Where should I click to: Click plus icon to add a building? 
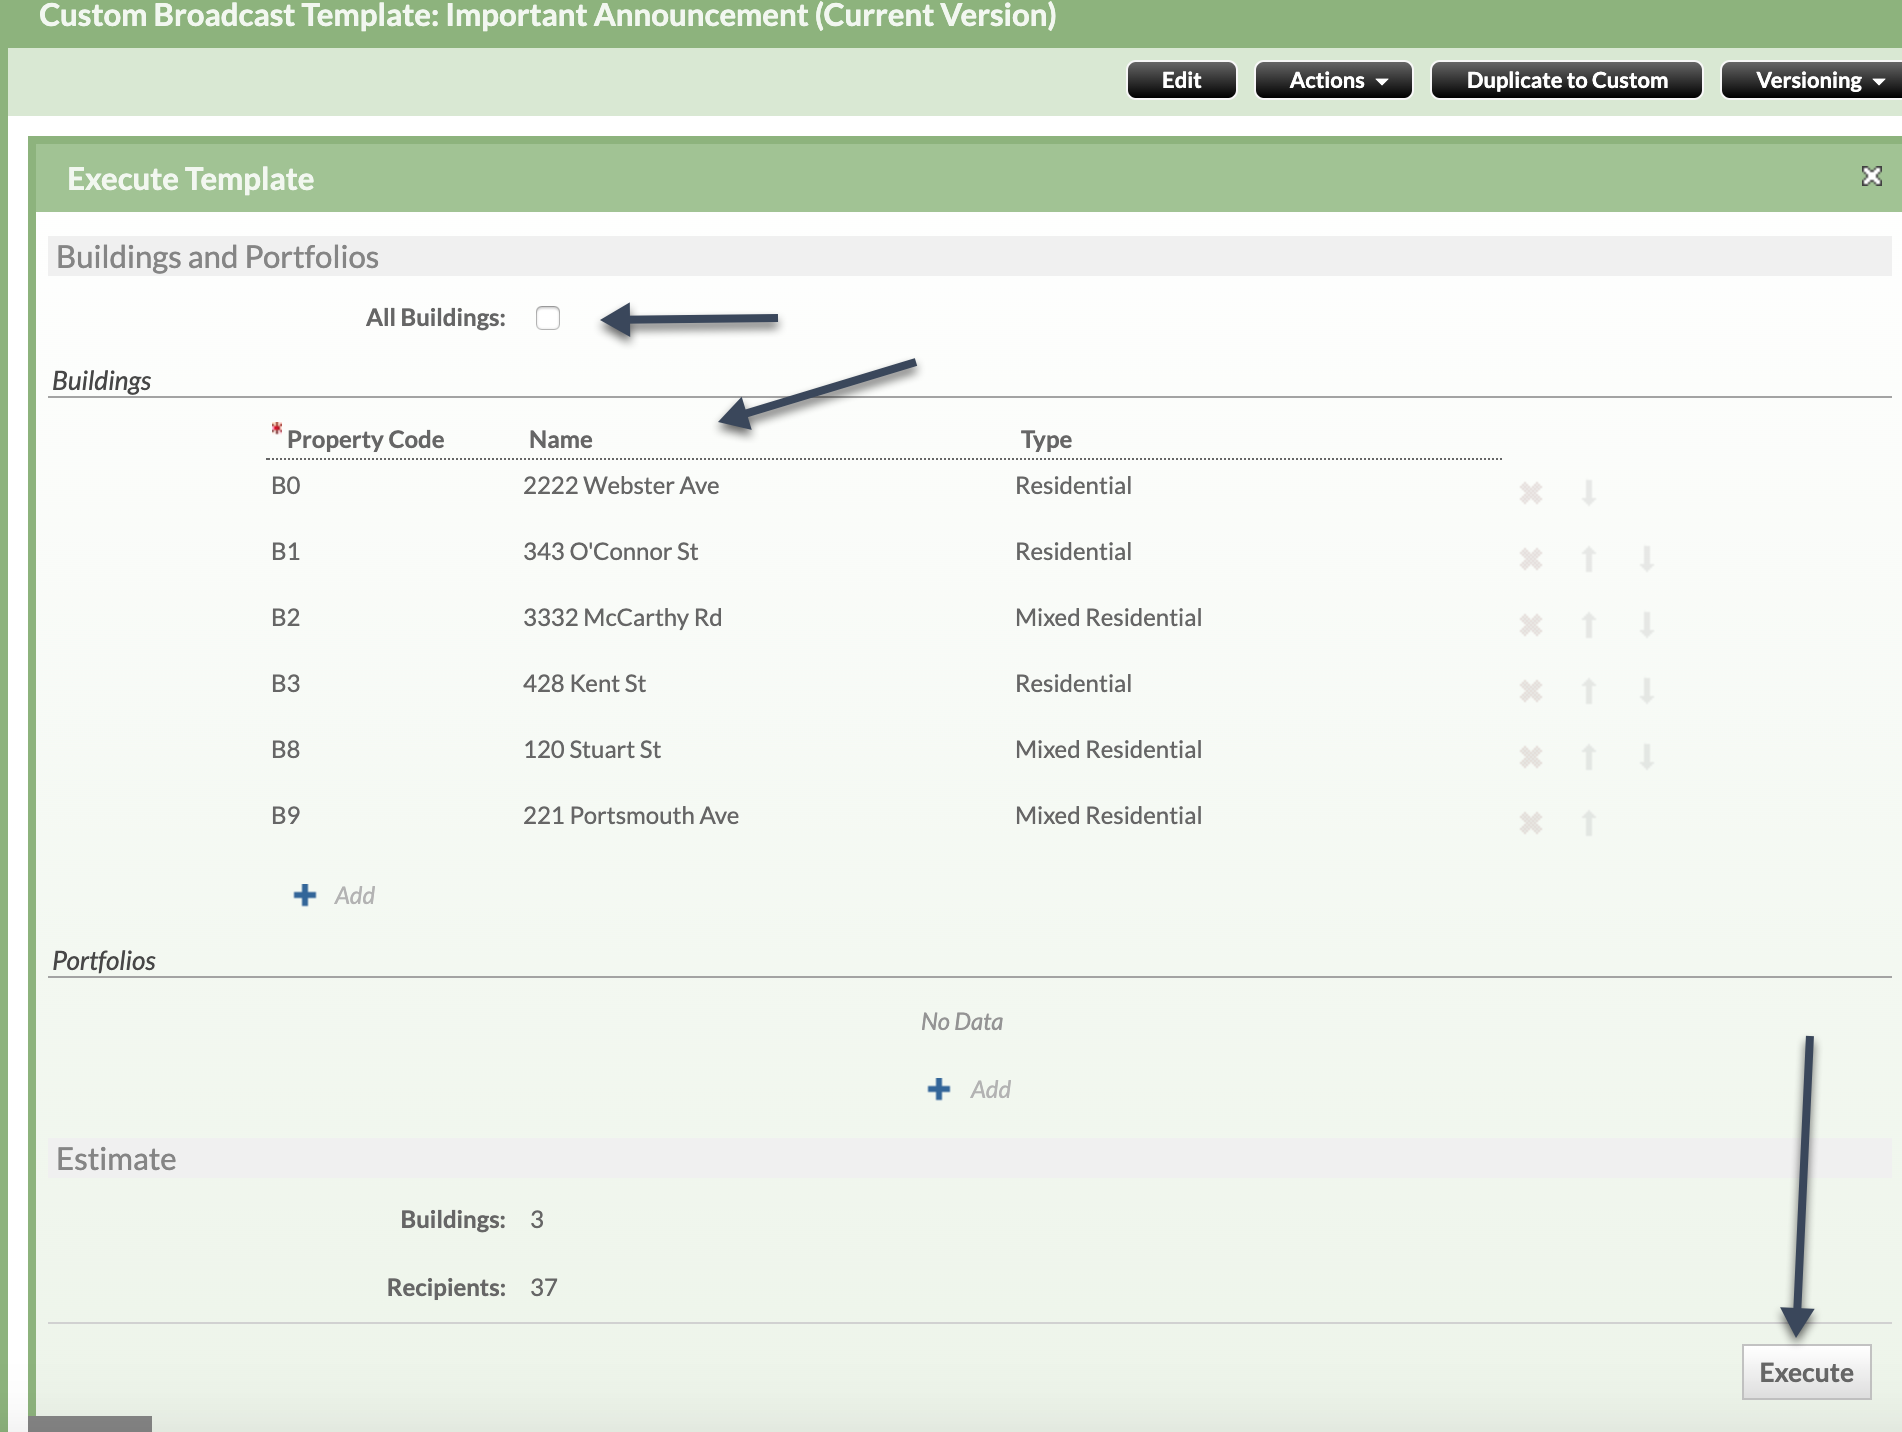[305, 895]
